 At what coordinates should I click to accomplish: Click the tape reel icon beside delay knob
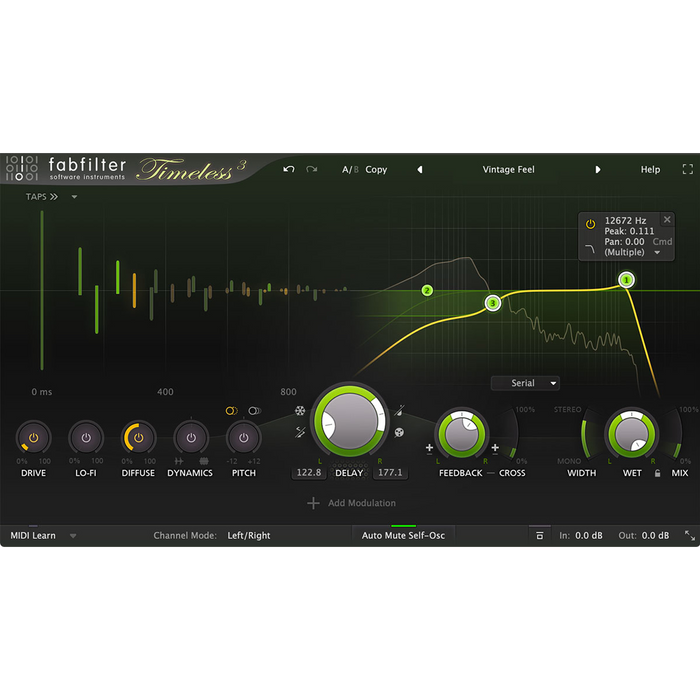[x=399, y=432]
